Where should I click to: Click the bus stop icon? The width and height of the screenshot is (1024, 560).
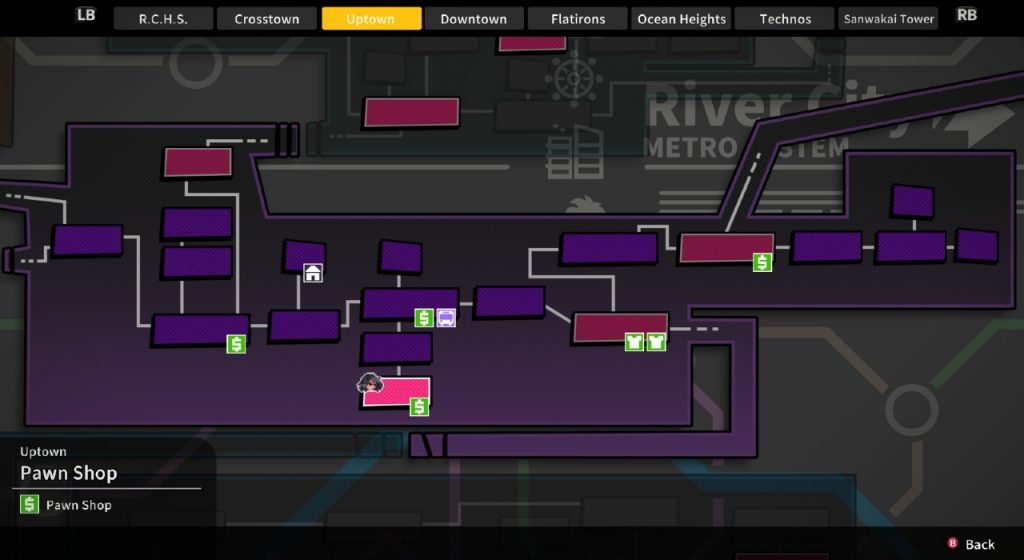point(446,318)
